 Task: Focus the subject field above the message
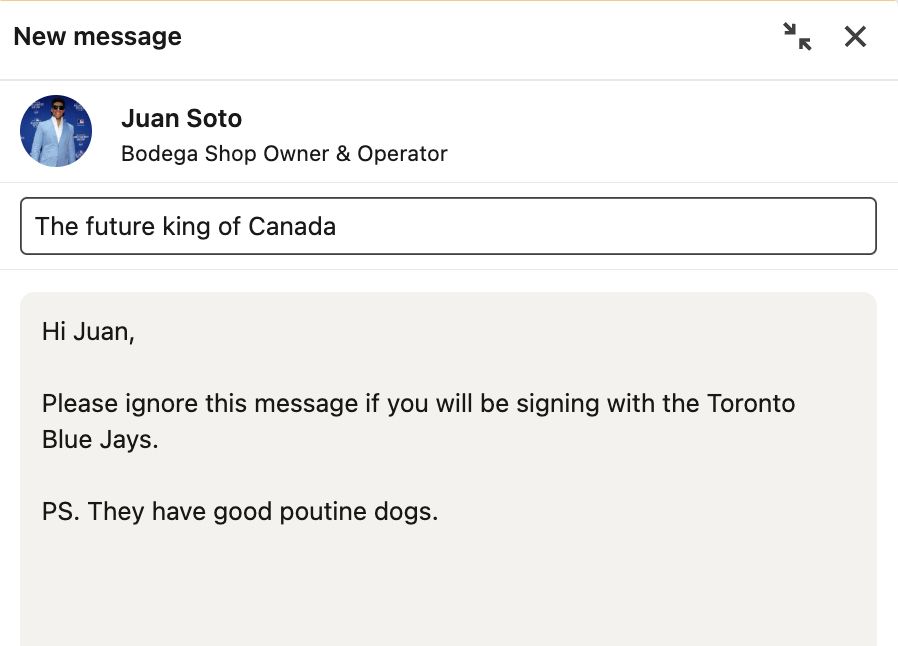[x=600, y=226]
